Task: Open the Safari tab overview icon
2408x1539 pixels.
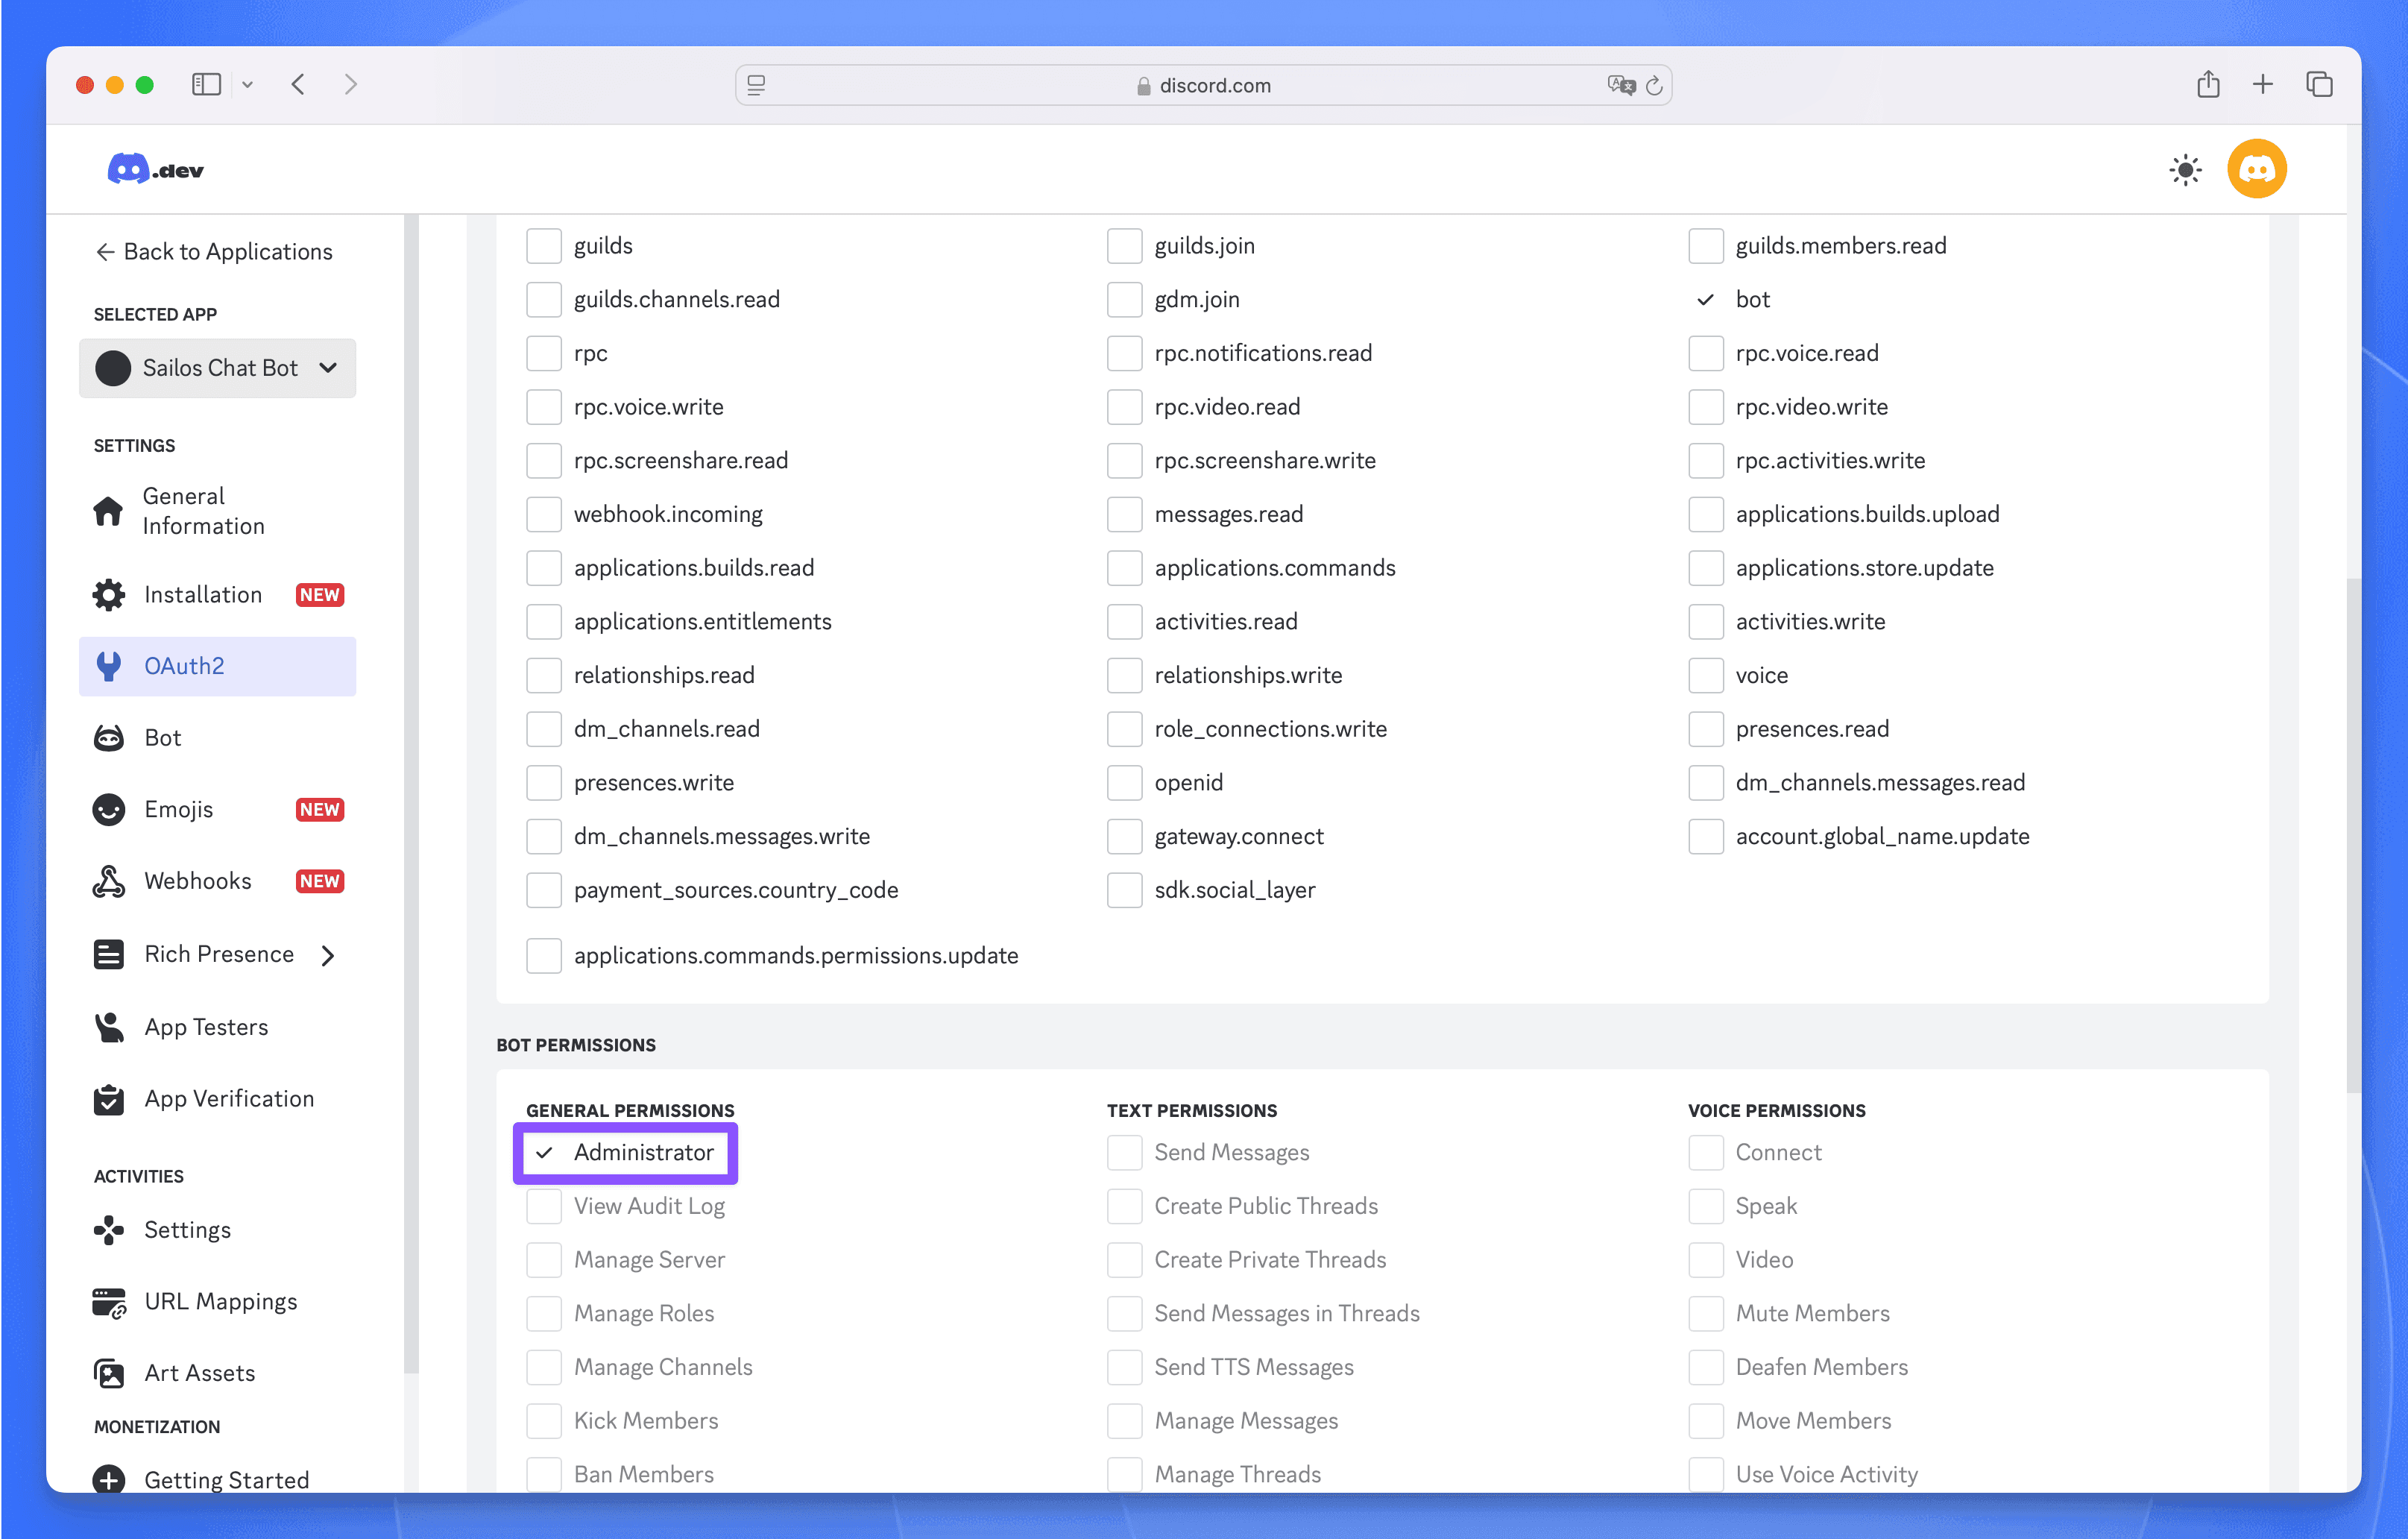Action: point(2319,85)
